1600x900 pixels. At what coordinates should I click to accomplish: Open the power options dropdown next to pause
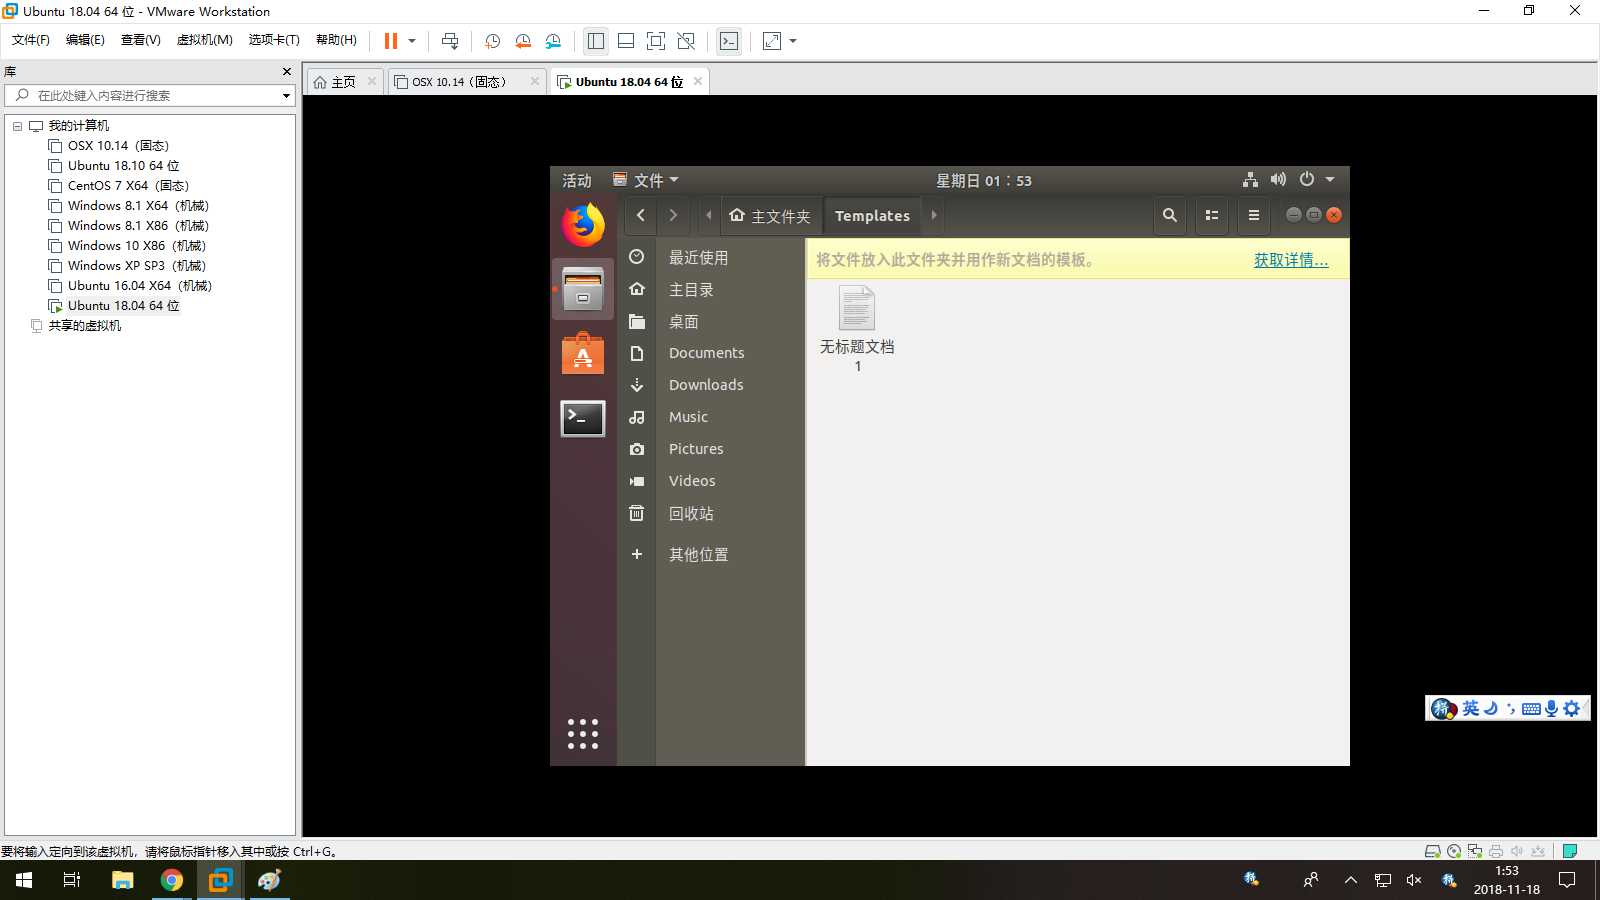[412, 41]
